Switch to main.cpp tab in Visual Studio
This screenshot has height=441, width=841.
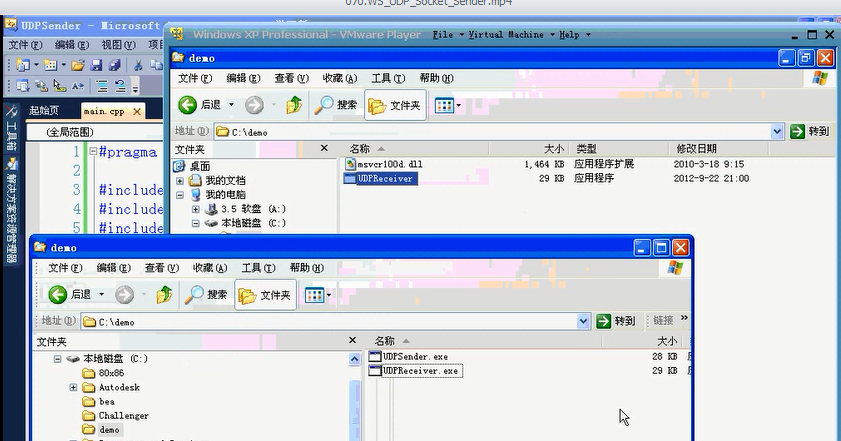[x=104, y=112]
